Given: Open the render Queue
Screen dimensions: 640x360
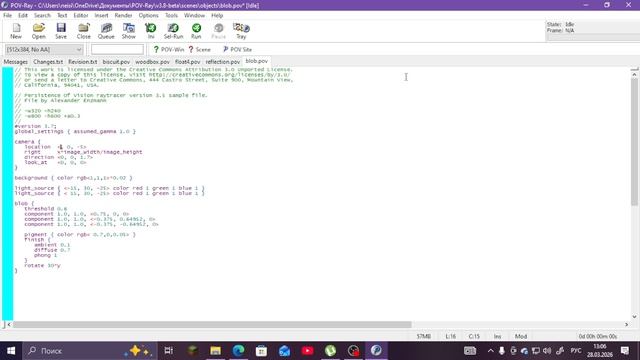Looking at the screenshot, I should point(106,31).
